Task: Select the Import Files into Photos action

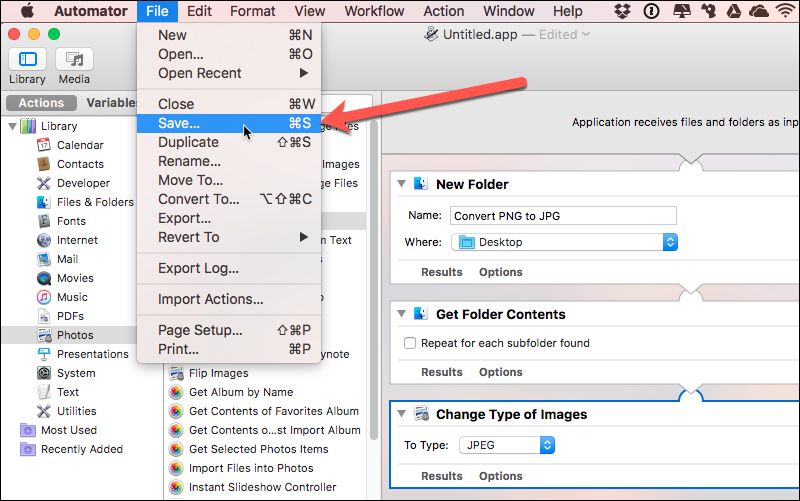Action: pyautogui.click(x=250, y=468)
